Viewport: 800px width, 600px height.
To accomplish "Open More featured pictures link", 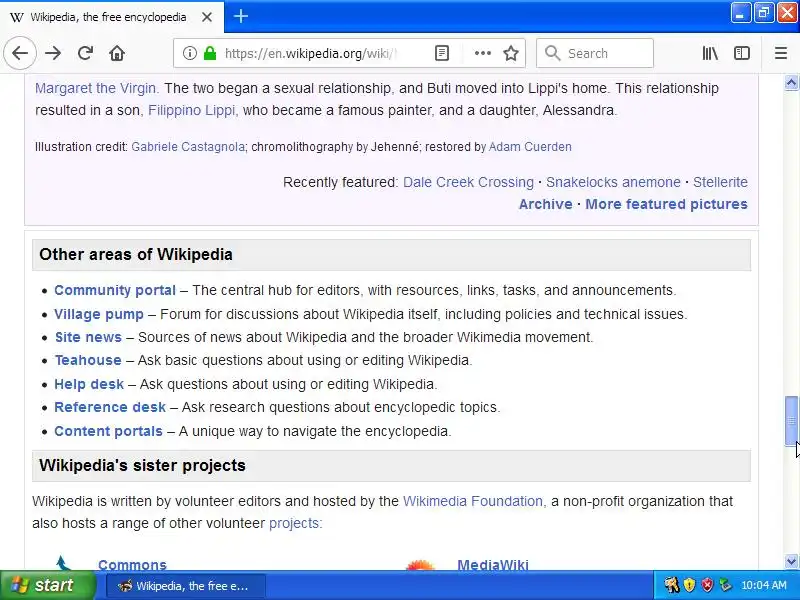I will [x=666, y=204].
